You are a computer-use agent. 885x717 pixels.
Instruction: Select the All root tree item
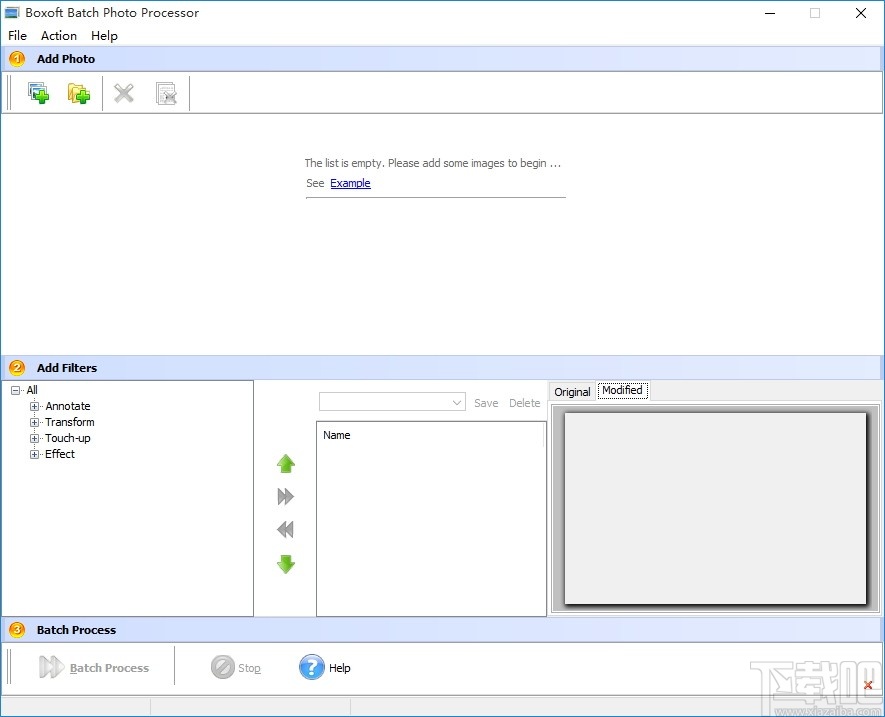(32, 390)
